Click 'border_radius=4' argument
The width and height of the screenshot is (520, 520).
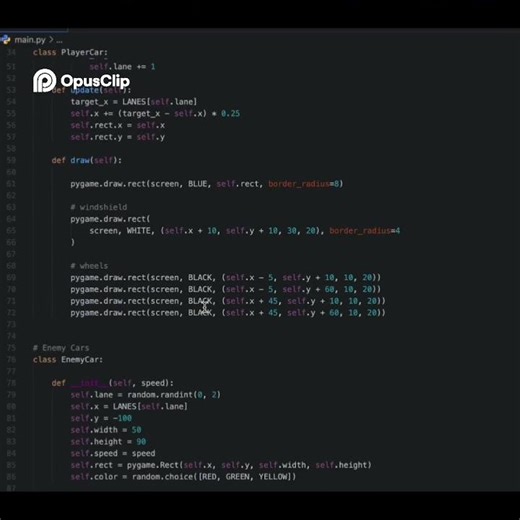click(x=365, y=231)
